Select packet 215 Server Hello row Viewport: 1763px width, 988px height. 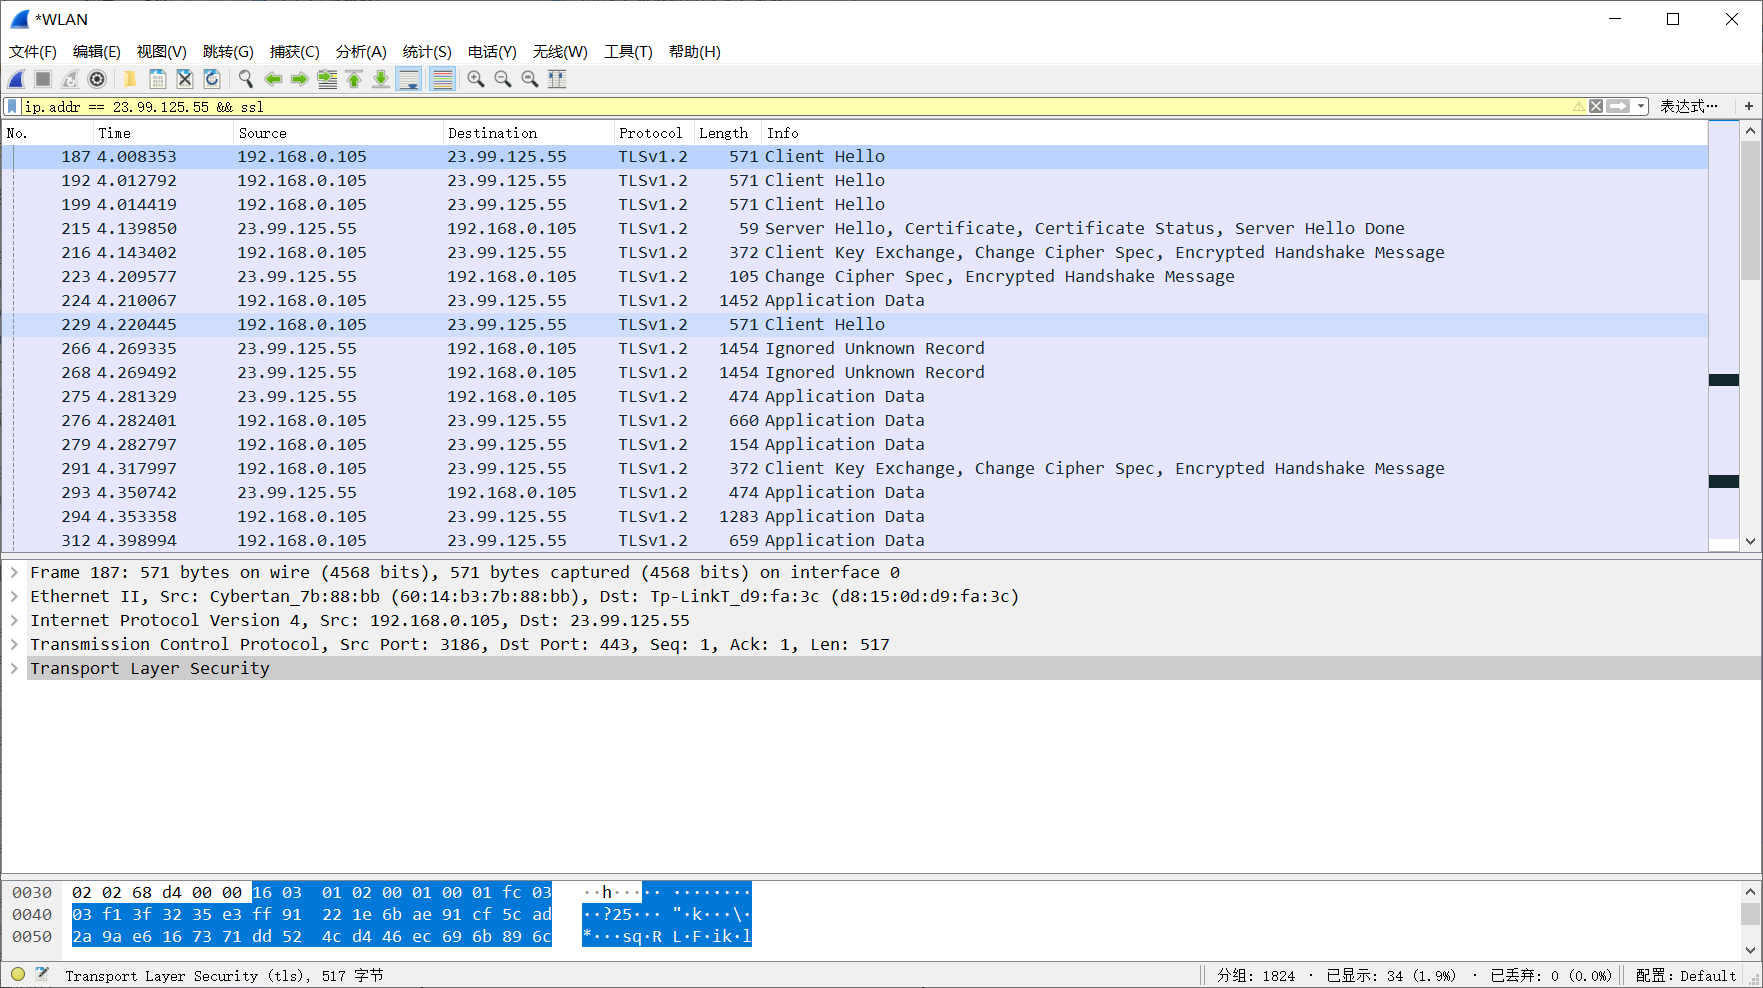855,228
